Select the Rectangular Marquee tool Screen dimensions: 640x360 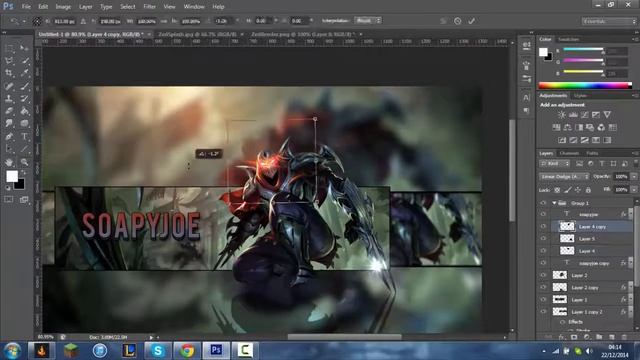point(9,48)
